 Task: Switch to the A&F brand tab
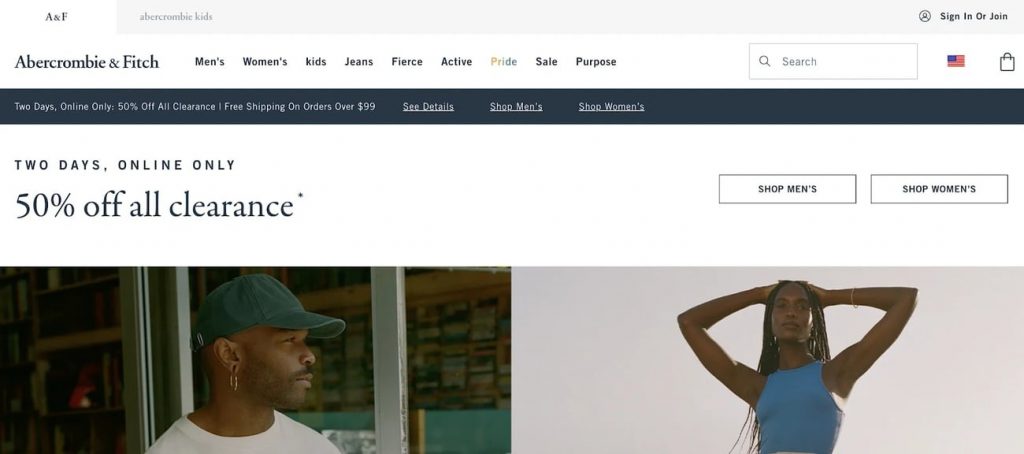click(x=56, y=16)
